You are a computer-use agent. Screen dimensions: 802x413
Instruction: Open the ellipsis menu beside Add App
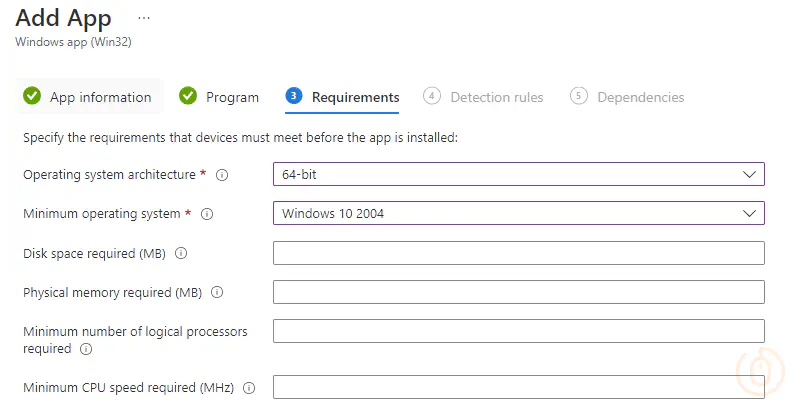[144, 18]
